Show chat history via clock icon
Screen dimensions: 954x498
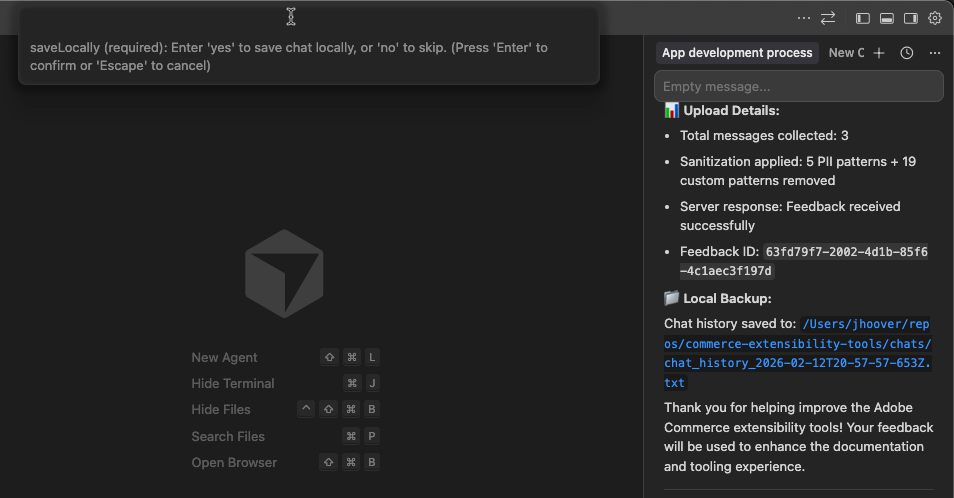point(907,53)
